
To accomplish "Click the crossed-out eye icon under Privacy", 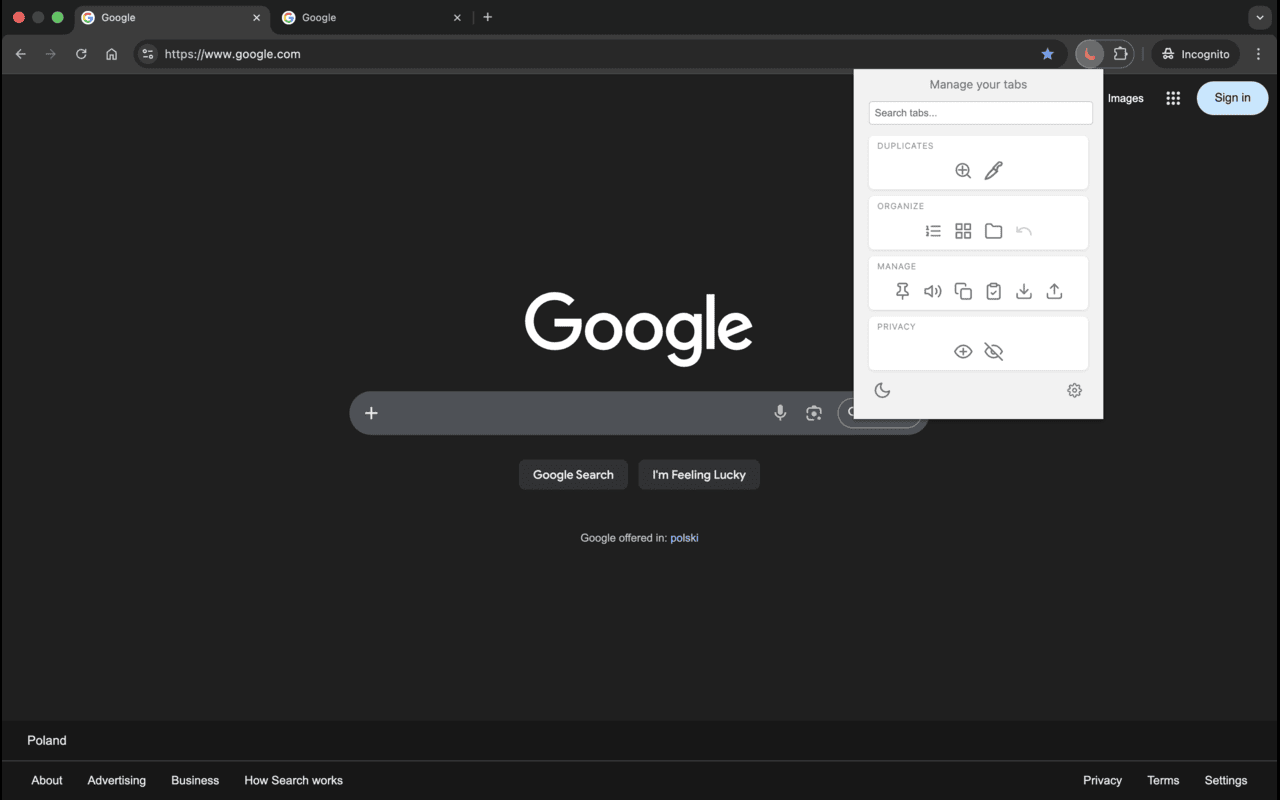I will click(993, 352).
